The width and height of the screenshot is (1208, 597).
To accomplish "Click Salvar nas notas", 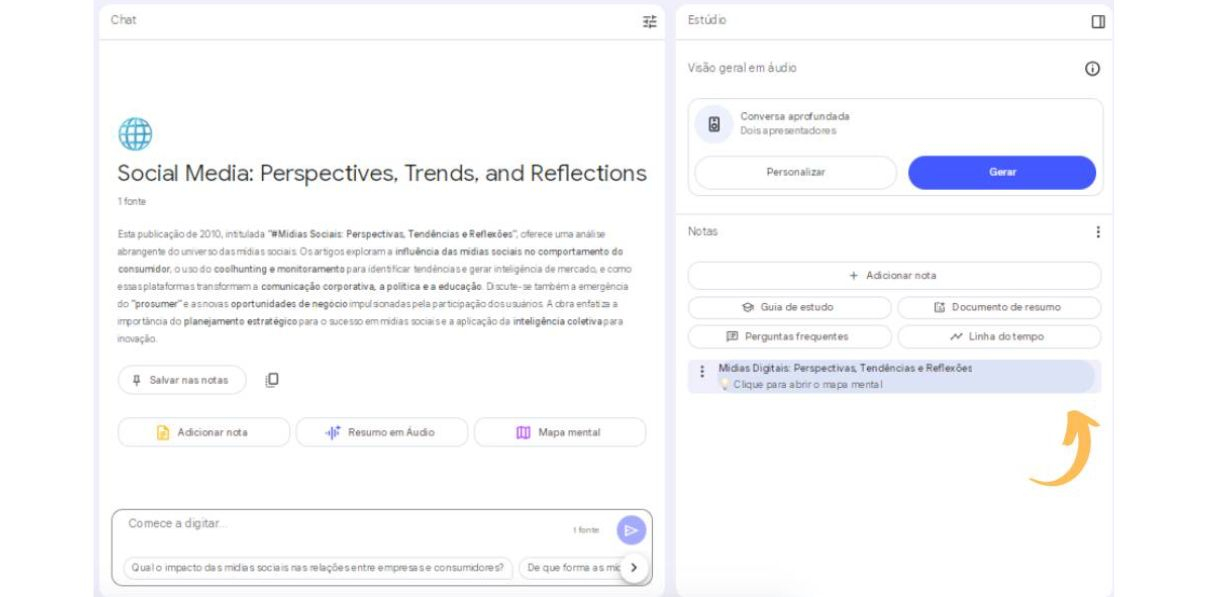I will (x=182, y=380).
